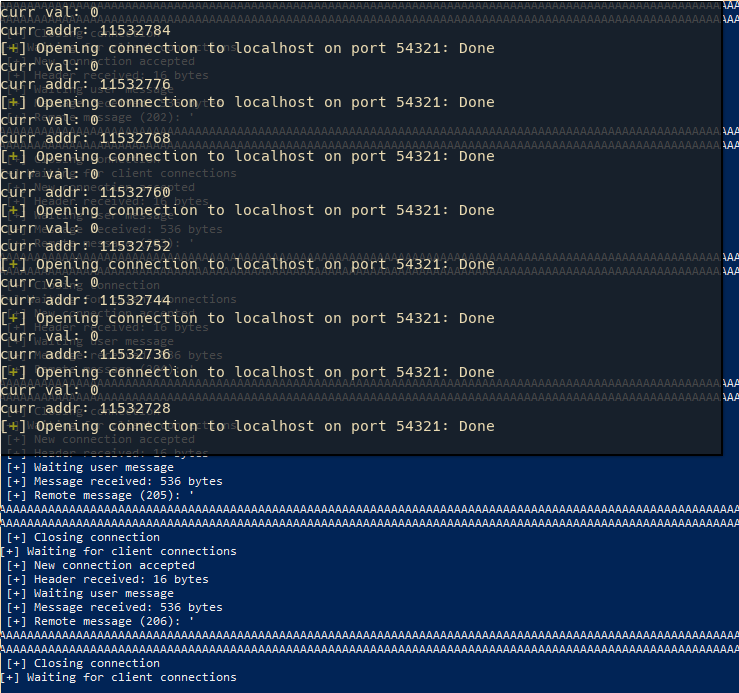The width and height of the screenshot is (739, 693).
Task: Click the curr addr: 11532736 line
Action: click(x=85, y=355)
